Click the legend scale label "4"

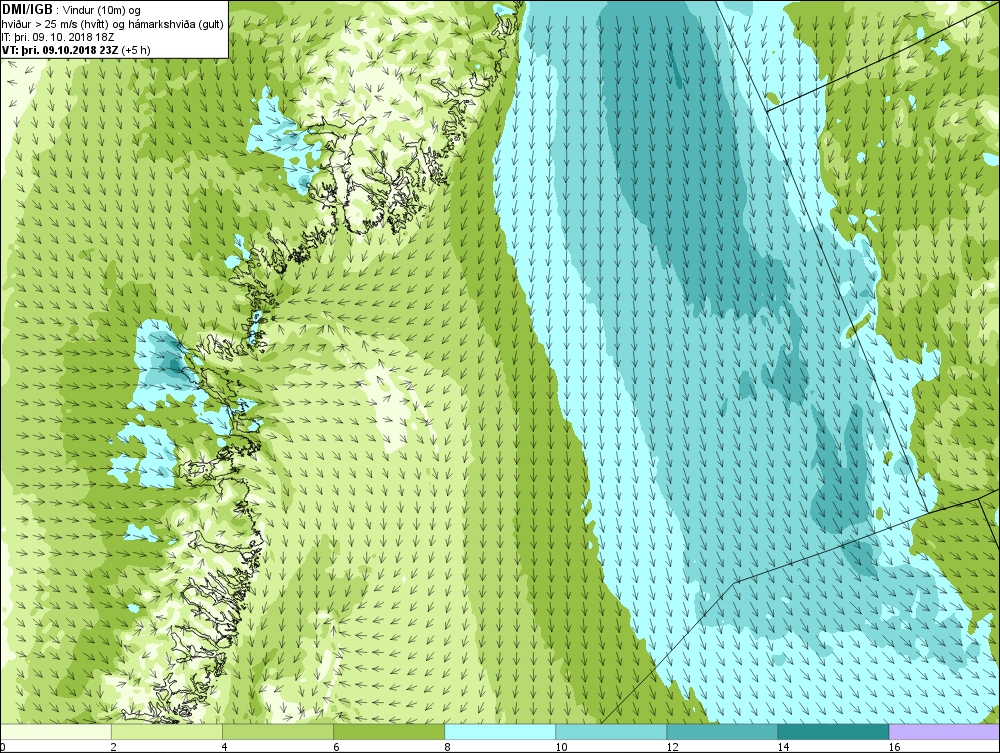(x=225, y=747)
